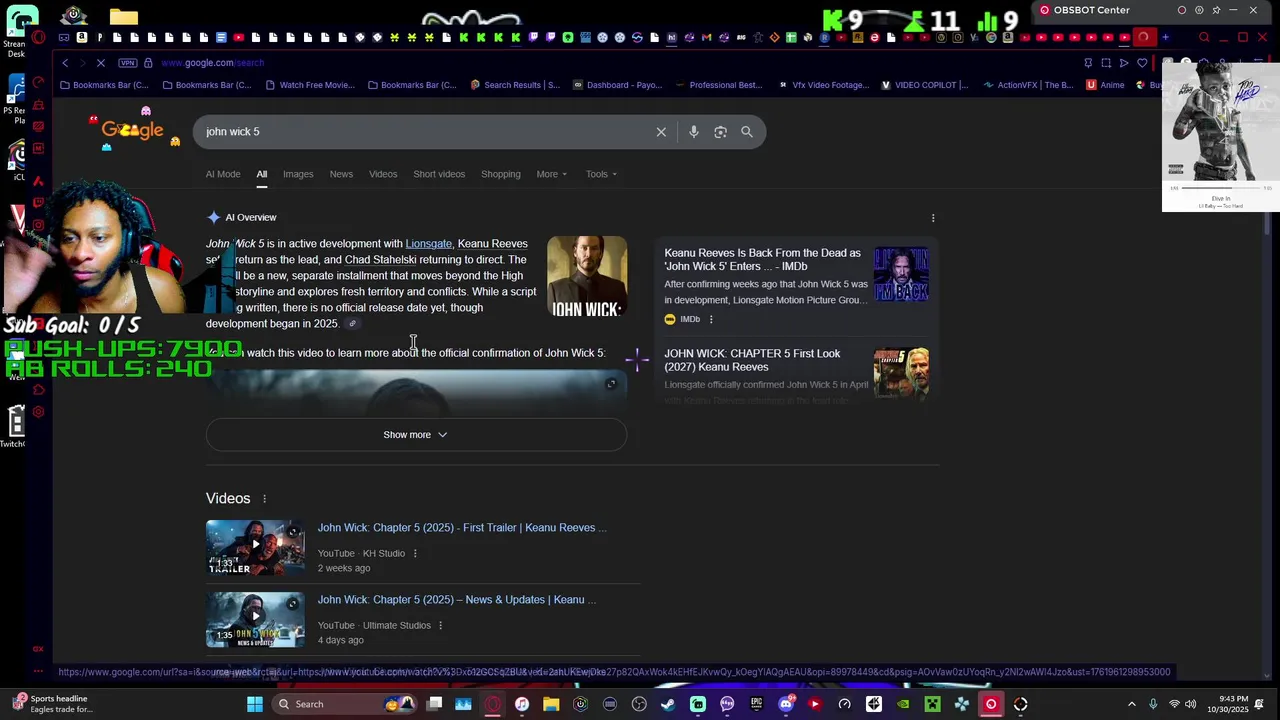Image resolution: width=1280 pixels, height=720 pixels.
Task: Expand the More search filter dropdown
Action: point(551,174)
